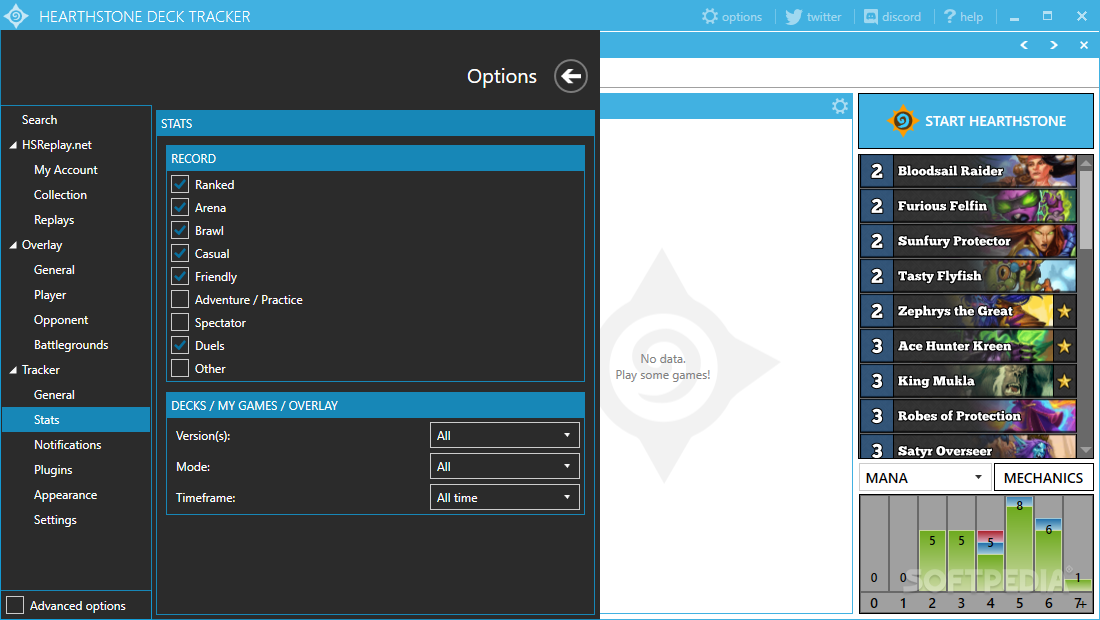Enable the Other record checkbox
Screen dimensions: 1100x620
pos(180,368)
